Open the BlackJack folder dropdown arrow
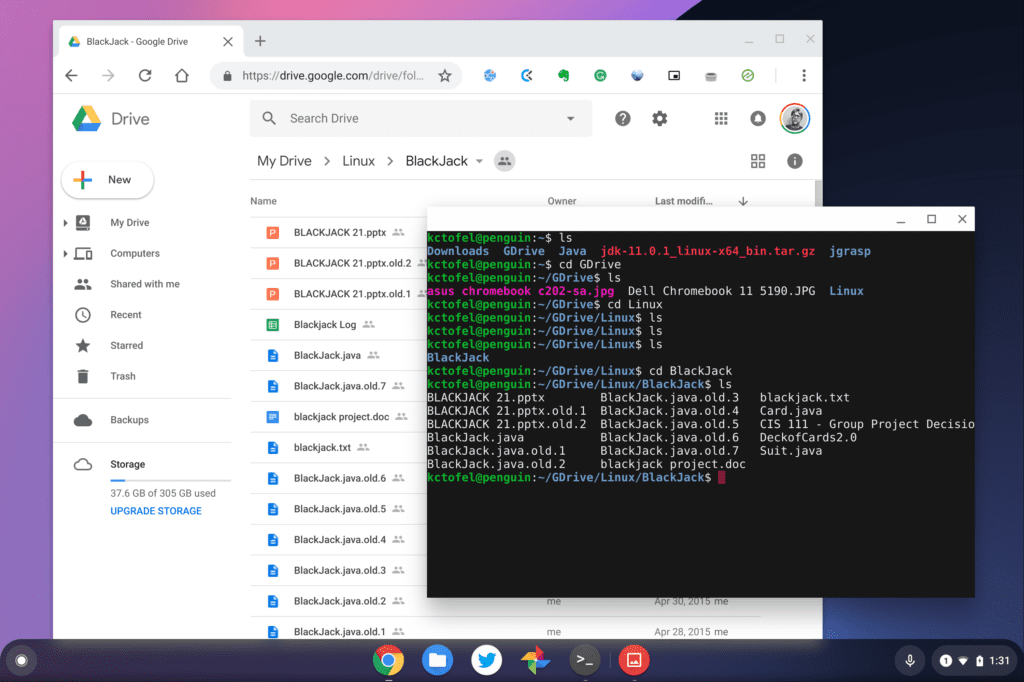This screenshot has height=682, width=1024. (479, 161)
